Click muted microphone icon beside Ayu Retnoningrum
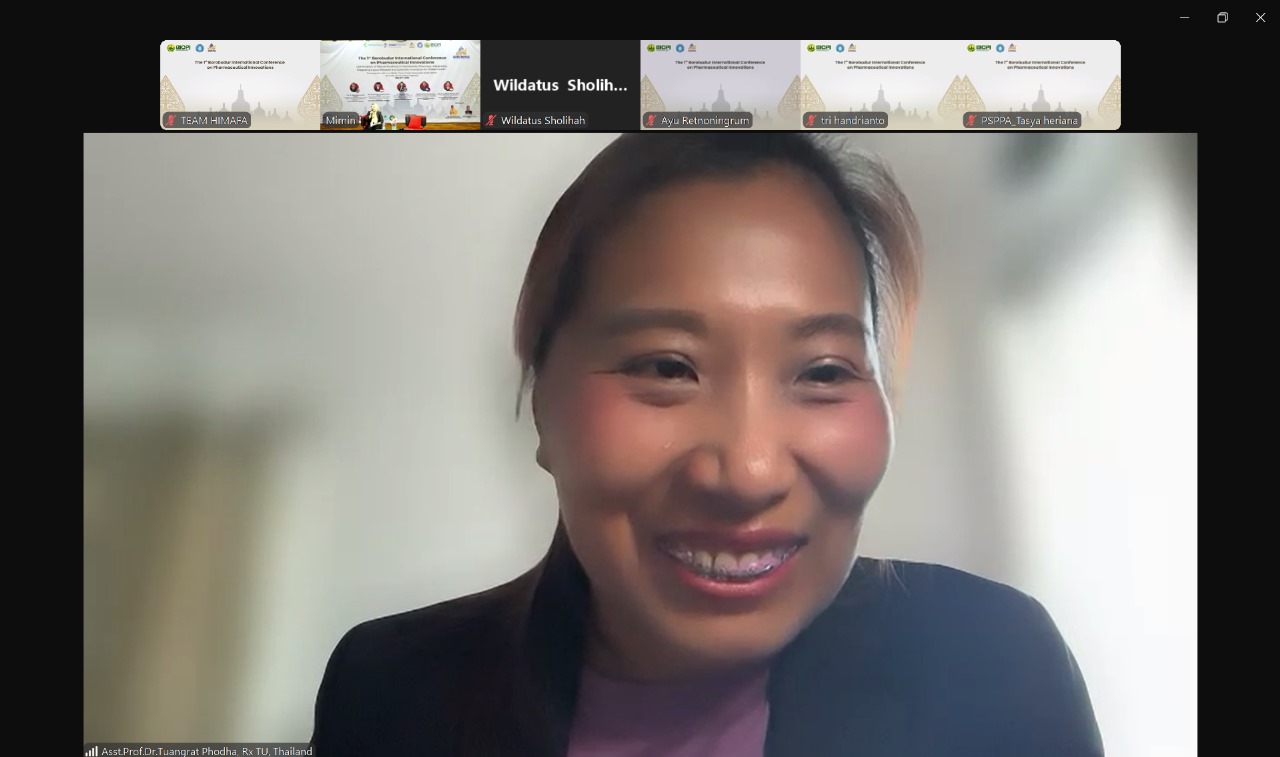The width and height of the screenshot is (1280, 757). pyautogui.click(x=652, y=120)
